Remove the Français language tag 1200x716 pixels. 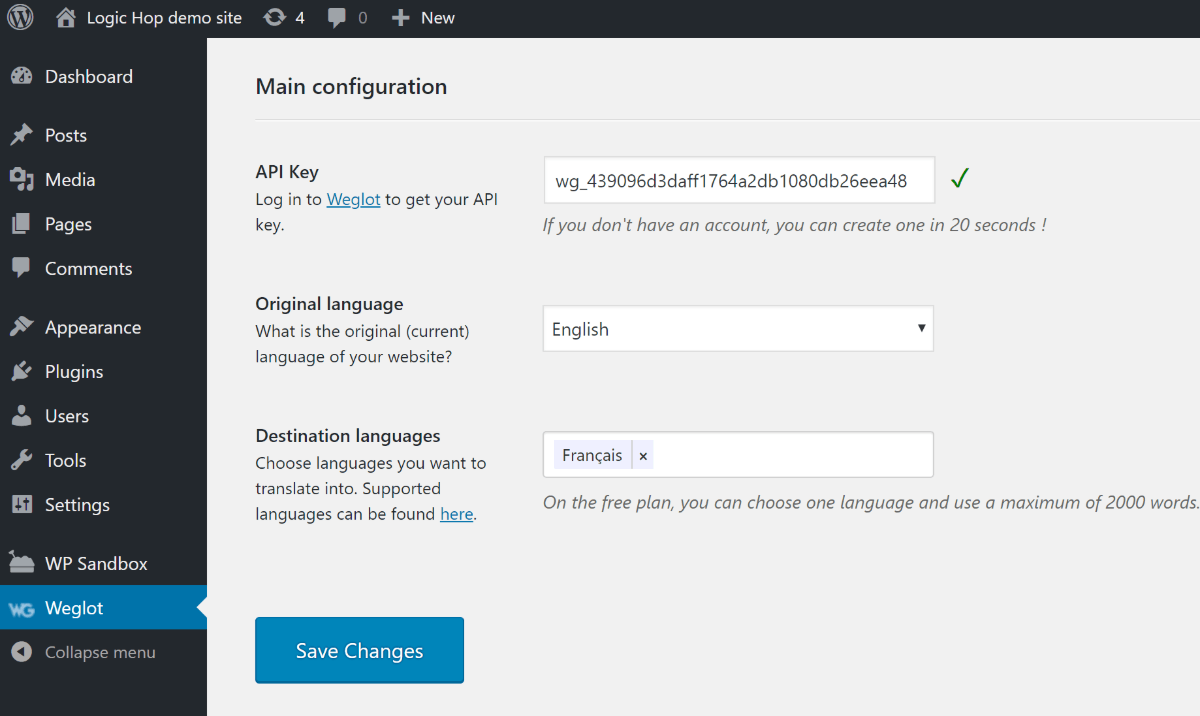point(643,456)
